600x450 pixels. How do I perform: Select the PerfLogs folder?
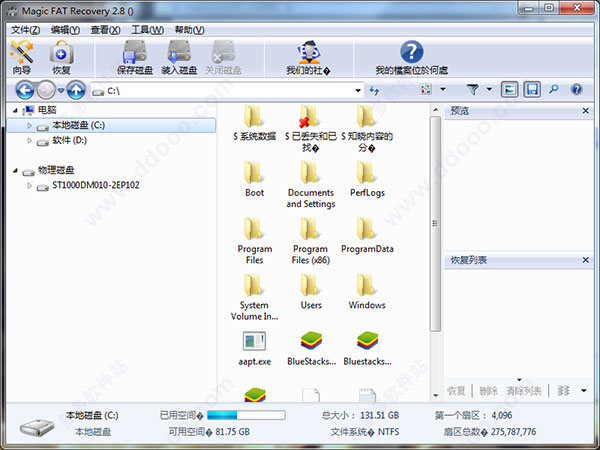click(367, 179)
